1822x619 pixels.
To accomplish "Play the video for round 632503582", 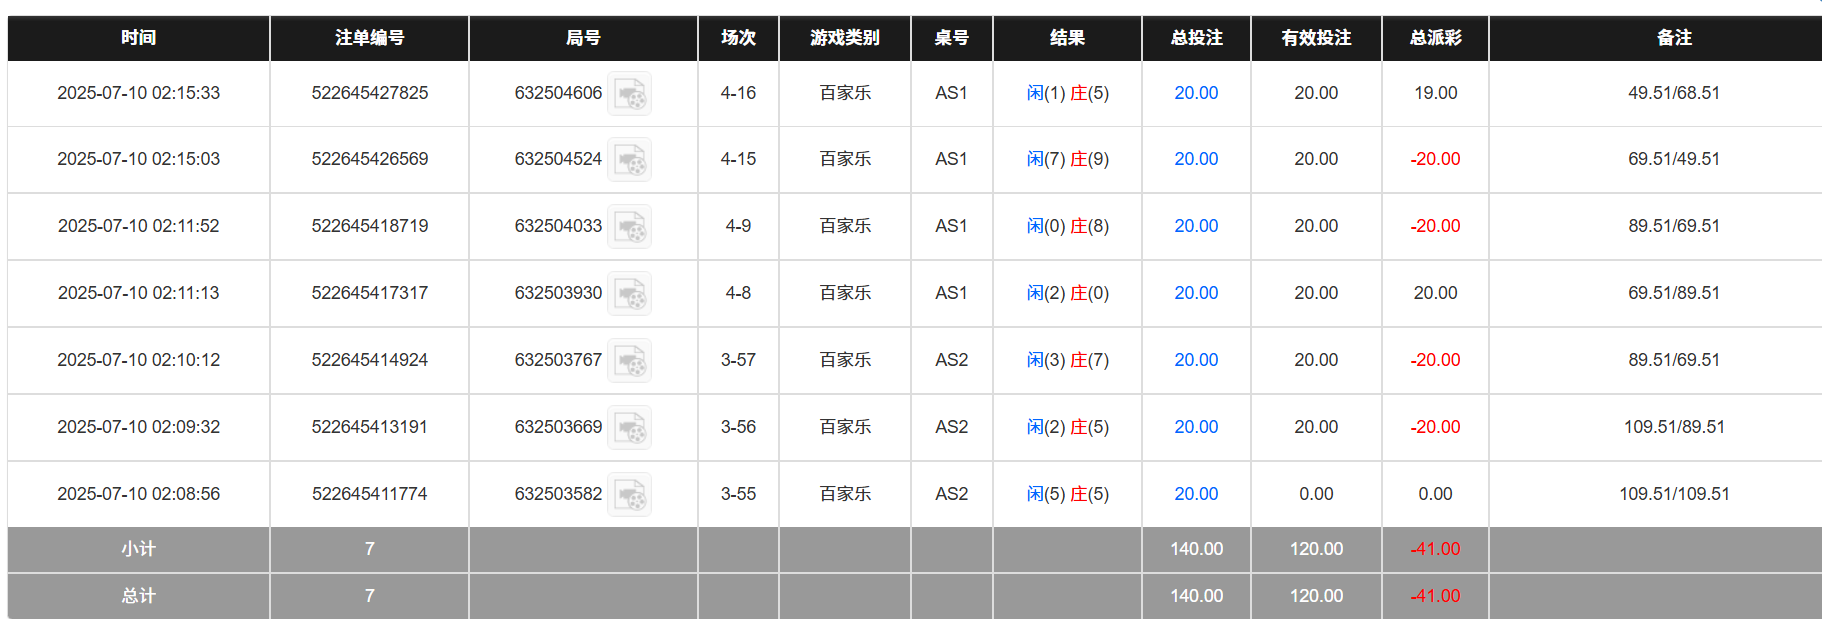I will click(x=629, y=493).
